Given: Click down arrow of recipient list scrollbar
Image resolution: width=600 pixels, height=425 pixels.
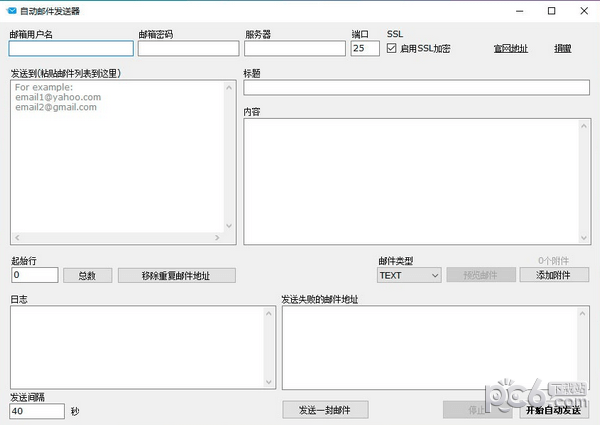Looking at the screenshot, I should (x=229, y=226).
